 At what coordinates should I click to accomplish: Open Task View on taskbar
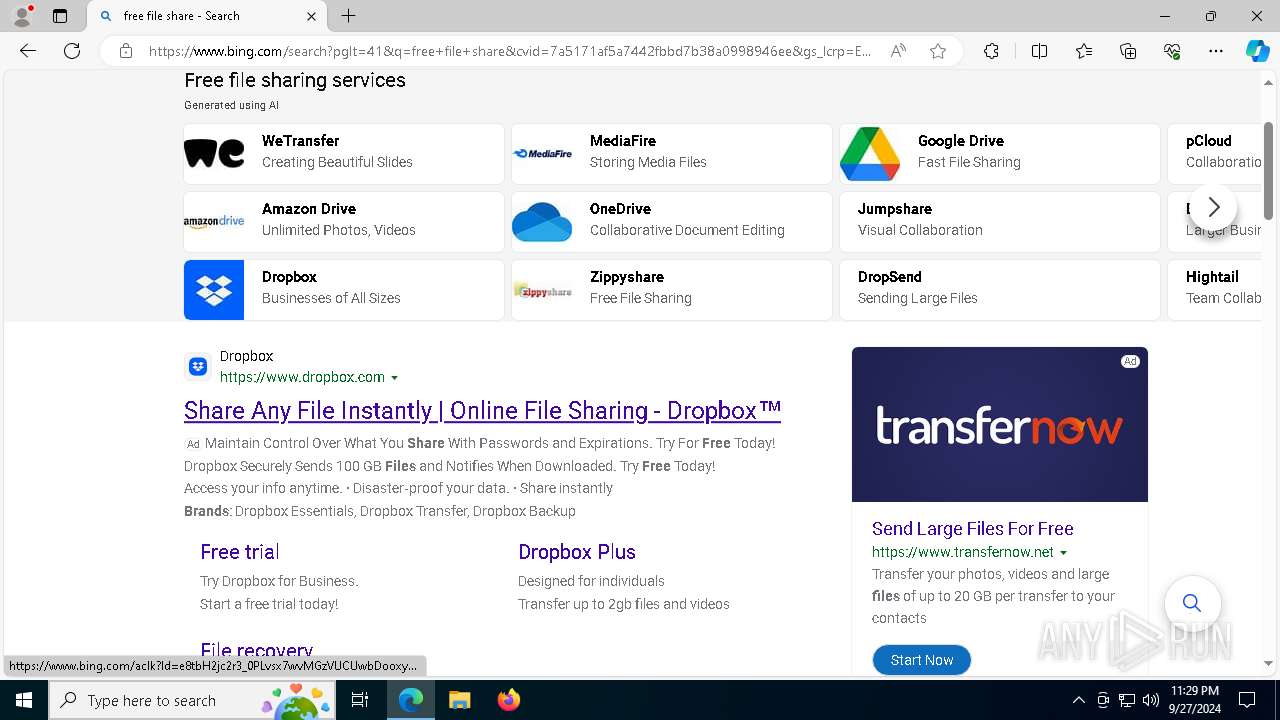point(361,700)
